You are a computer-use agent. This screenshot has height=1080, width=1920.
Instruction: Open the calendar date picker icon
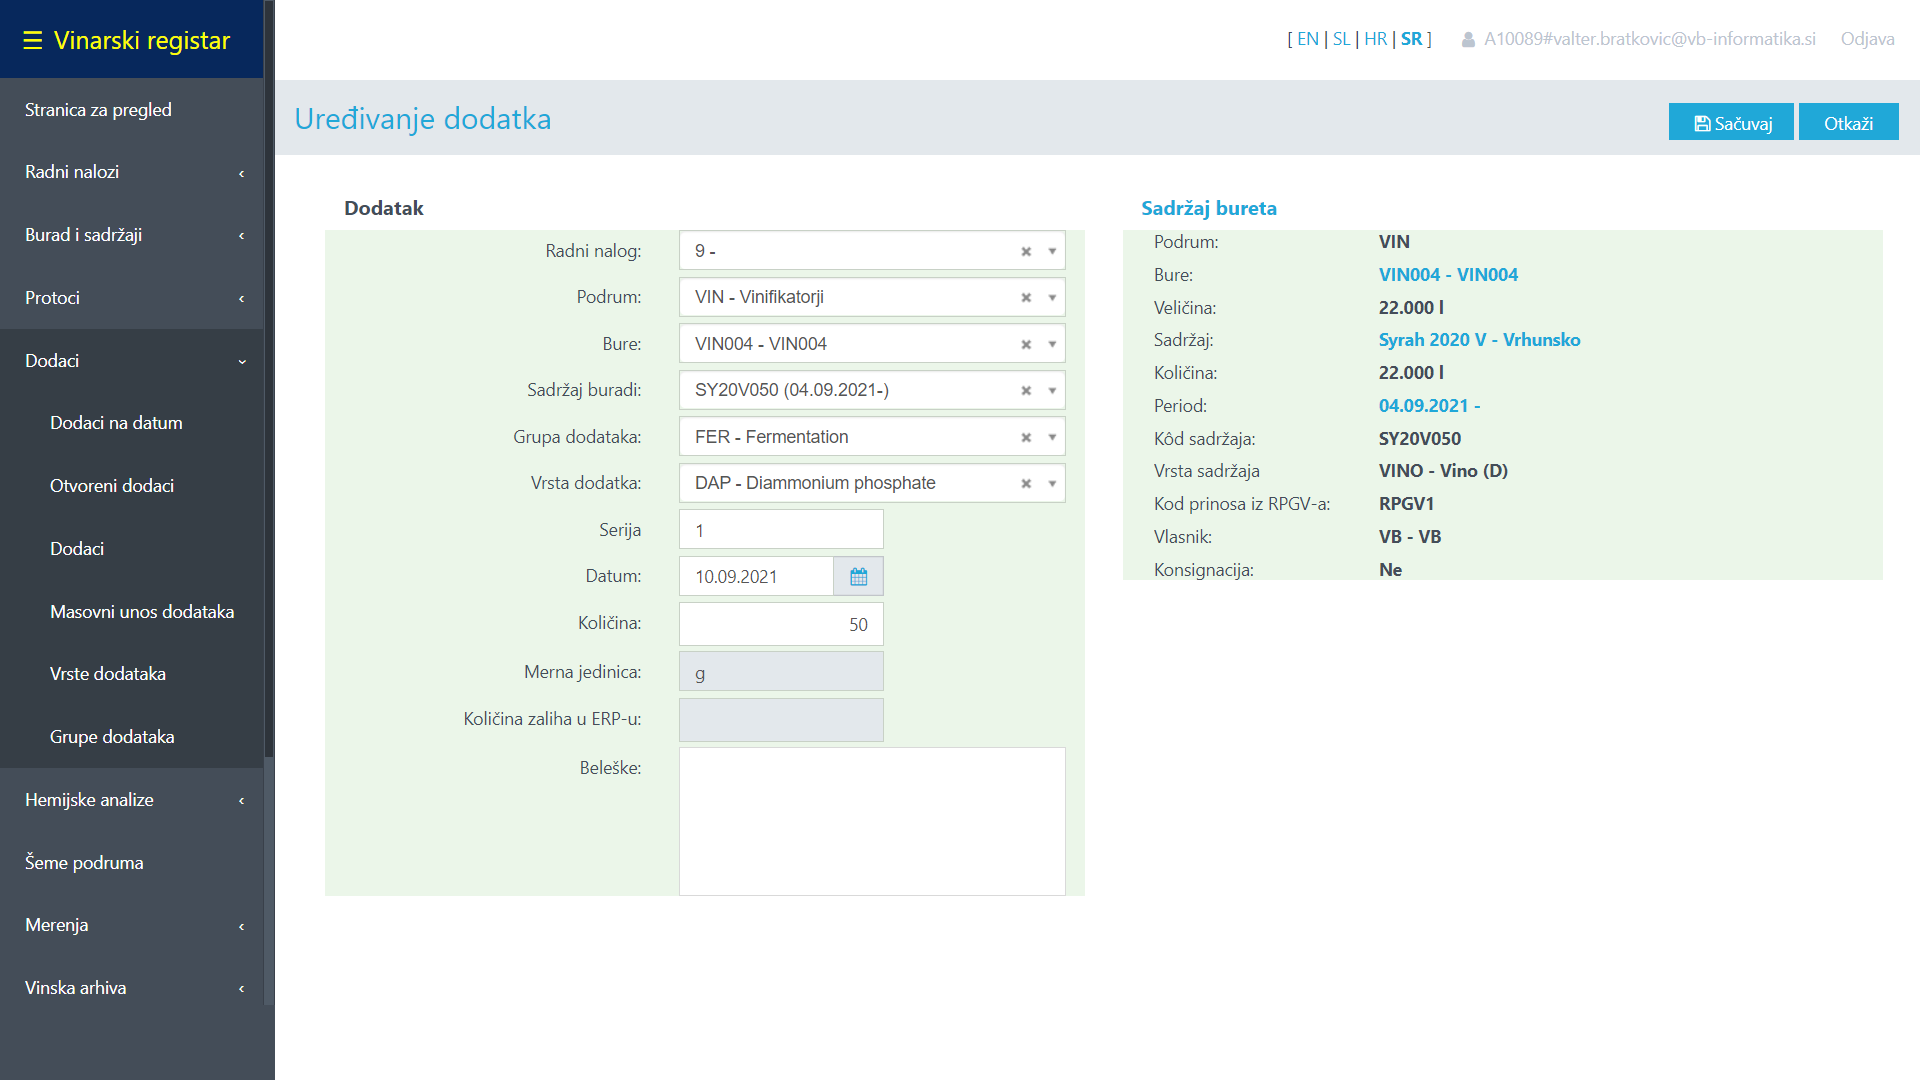tap(858, 576)
